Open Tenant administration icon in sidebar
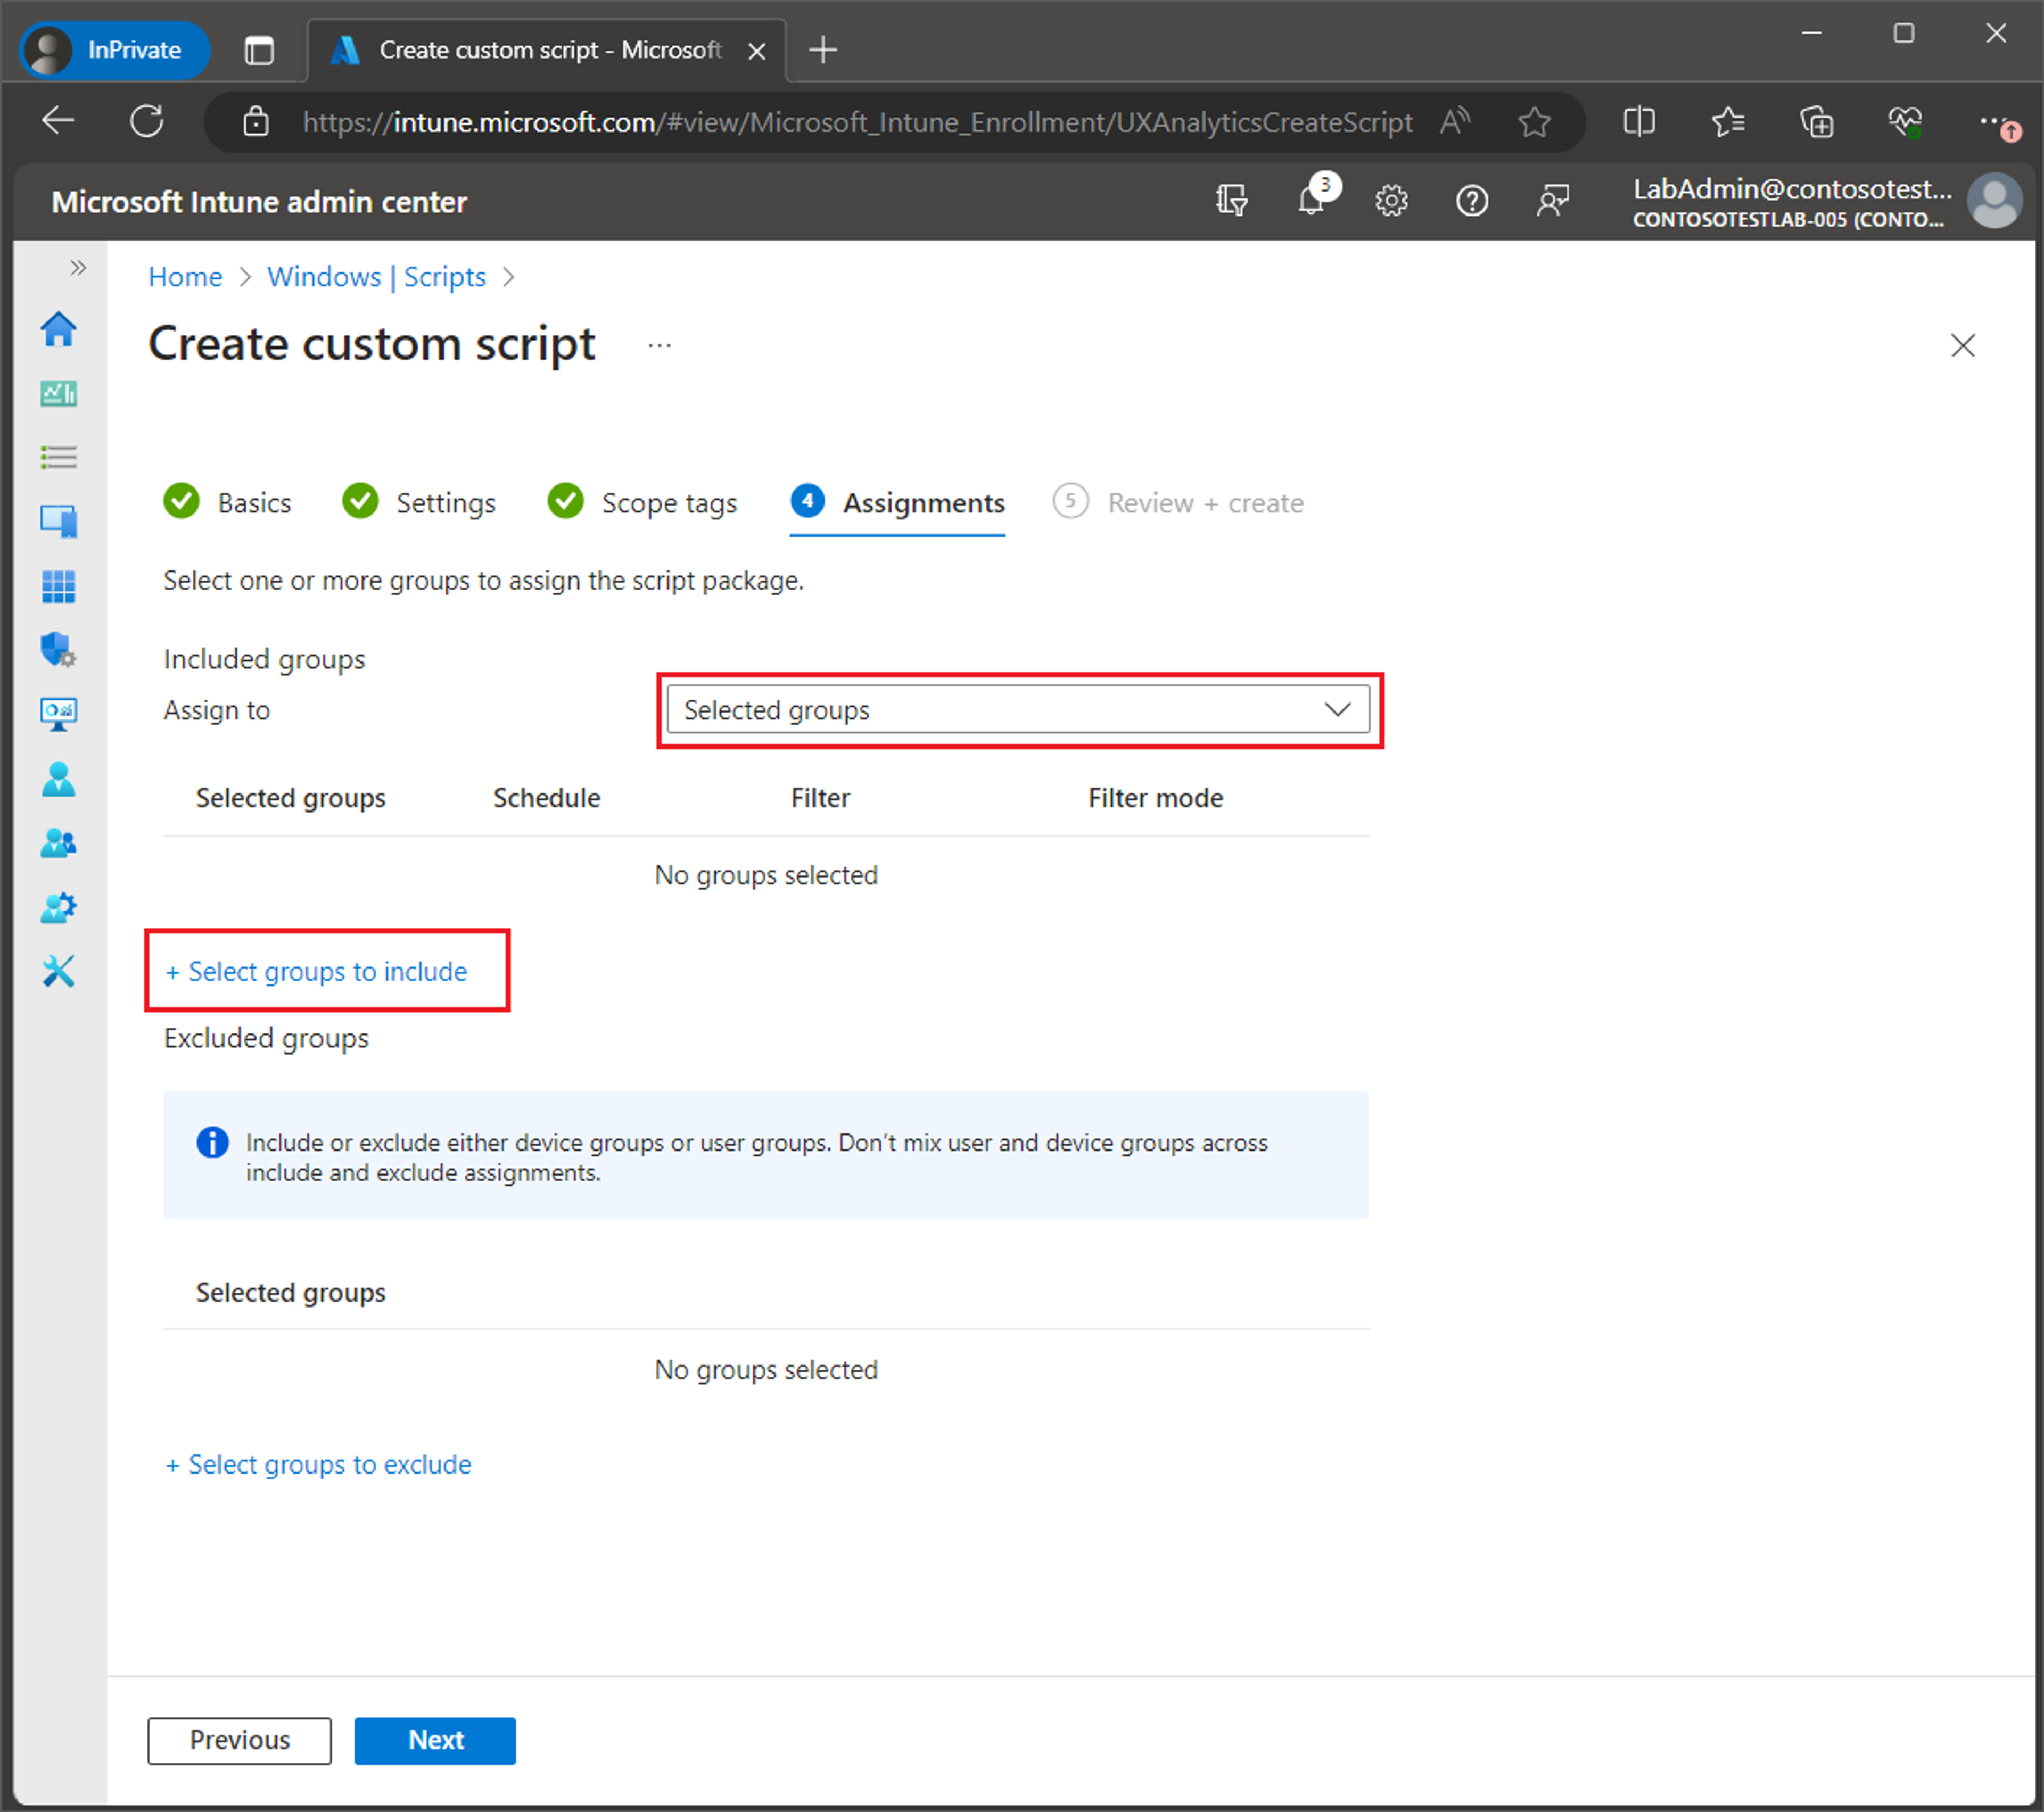Screen dimensions: 2044x1812 (59, 907)
